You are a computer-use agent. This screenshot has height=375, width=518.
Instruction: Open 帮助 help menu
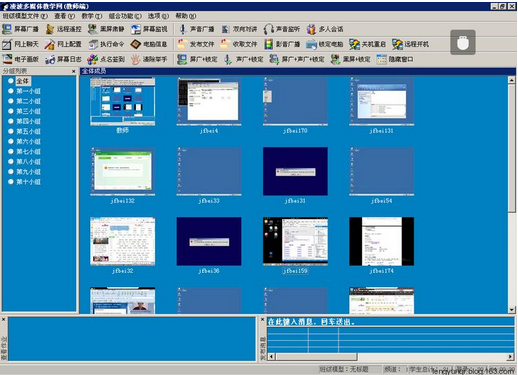[186, 16]
